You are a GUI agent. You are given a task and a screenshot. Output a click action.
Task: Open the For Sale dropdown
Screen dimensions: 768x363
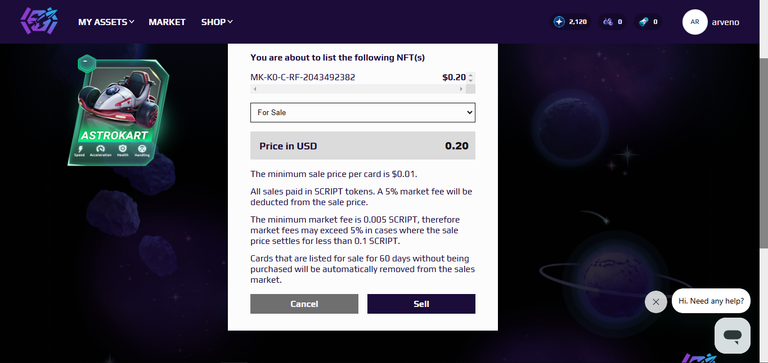pos(362,112)
